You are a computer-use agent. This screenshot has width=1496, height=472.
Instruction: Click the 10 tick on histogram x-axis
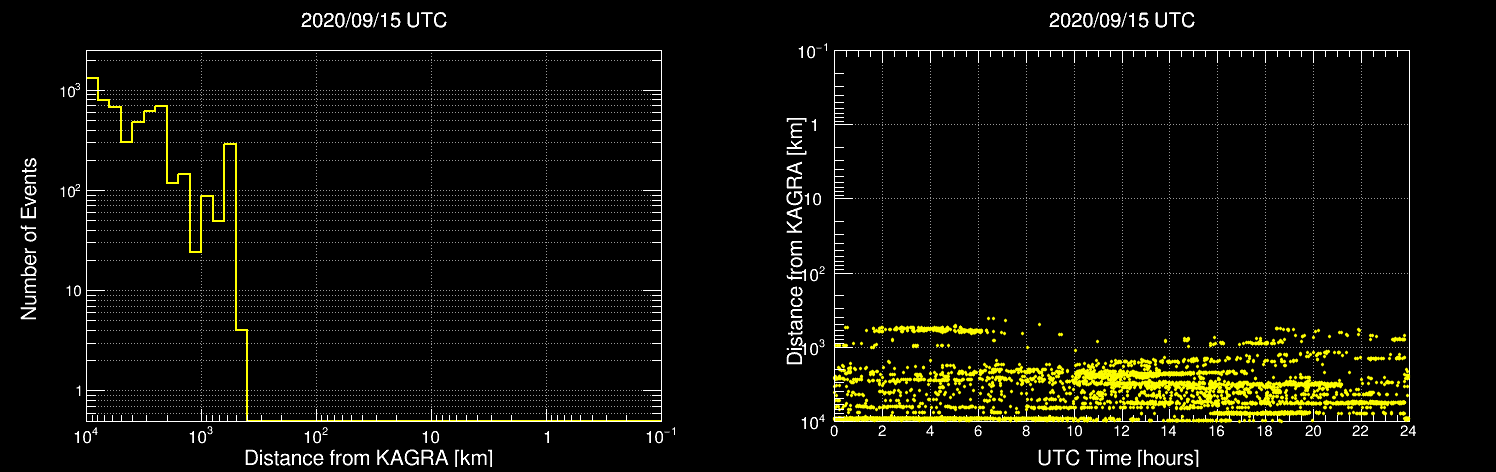[x=431, y=435]
